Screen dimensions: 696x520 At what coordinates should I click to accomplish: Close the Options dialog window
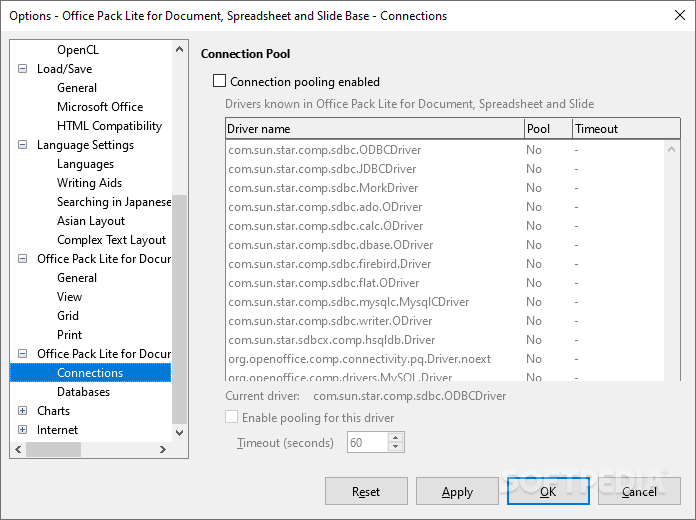[680, 15]
